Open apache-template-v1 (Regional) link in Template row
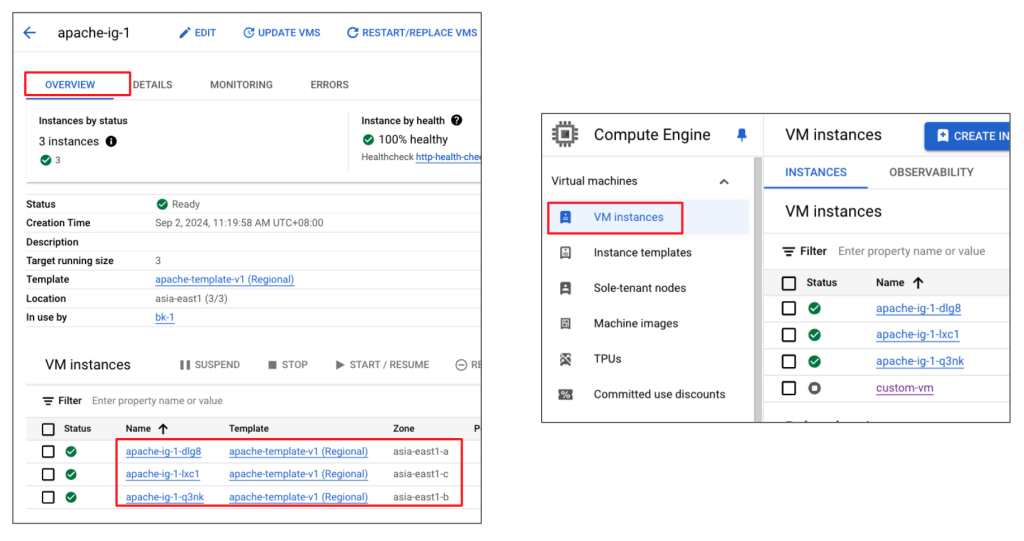 [225, 280]
